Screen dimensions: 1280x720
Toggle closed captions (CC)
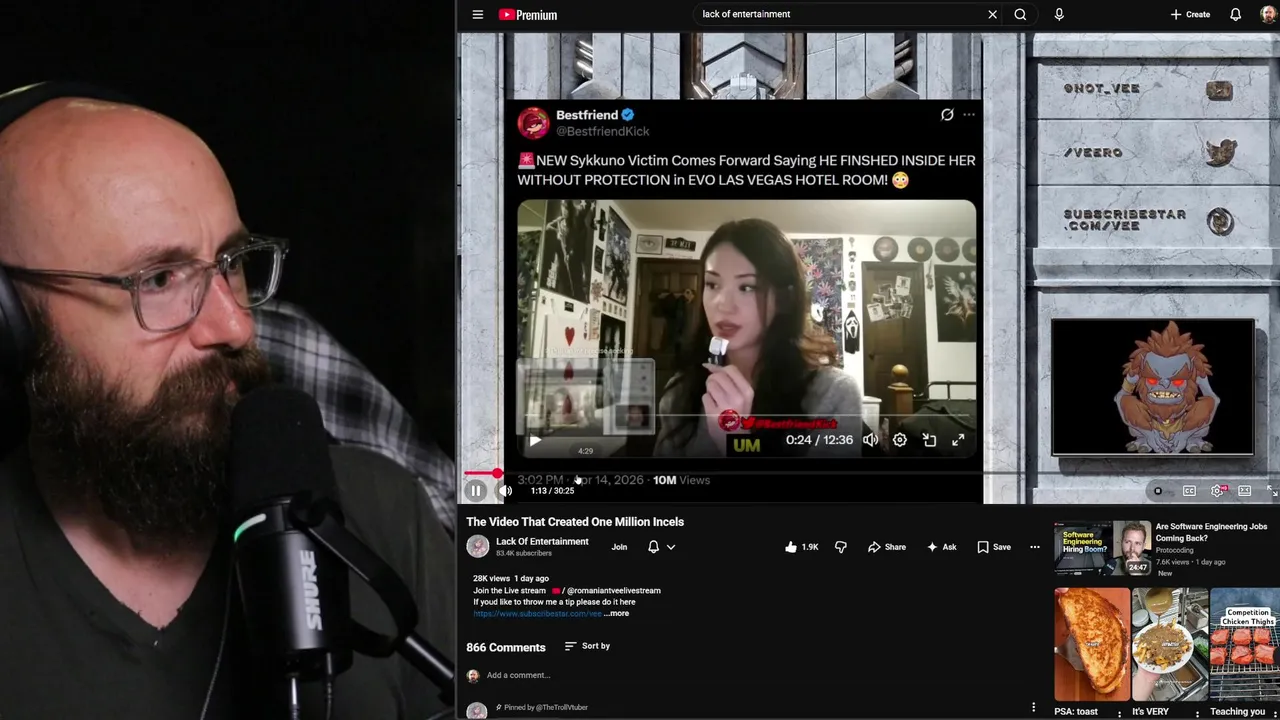coord(1189,491)
